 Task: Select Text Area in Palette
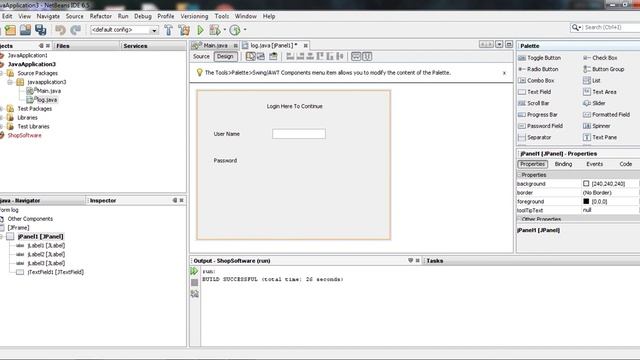coord(600,92)
